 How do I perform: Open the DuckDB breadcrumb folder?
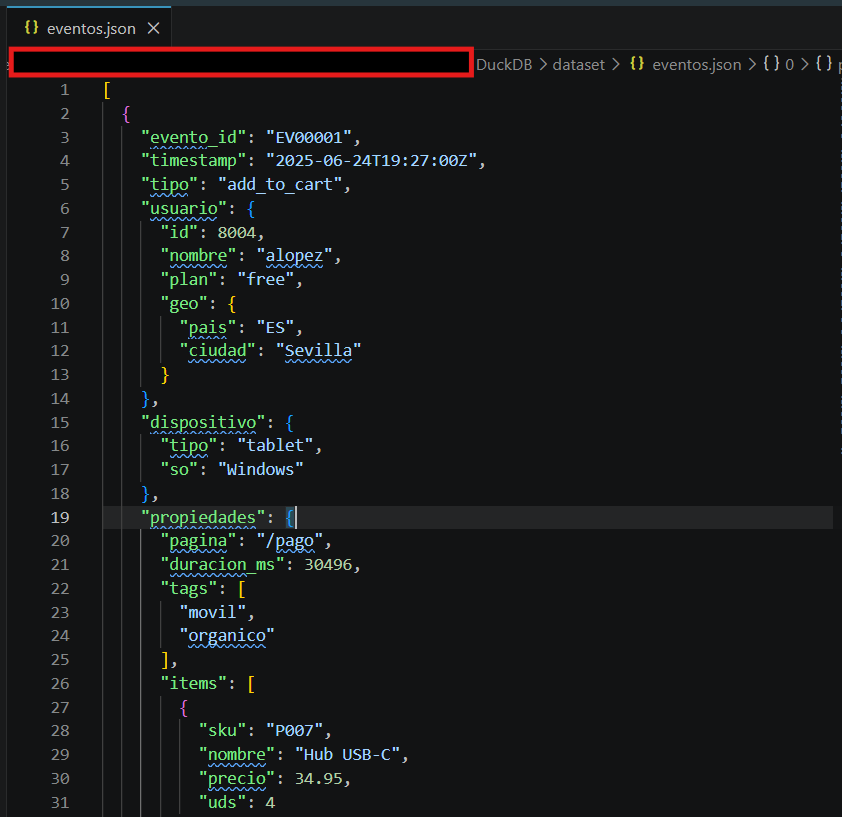point(504,65)
